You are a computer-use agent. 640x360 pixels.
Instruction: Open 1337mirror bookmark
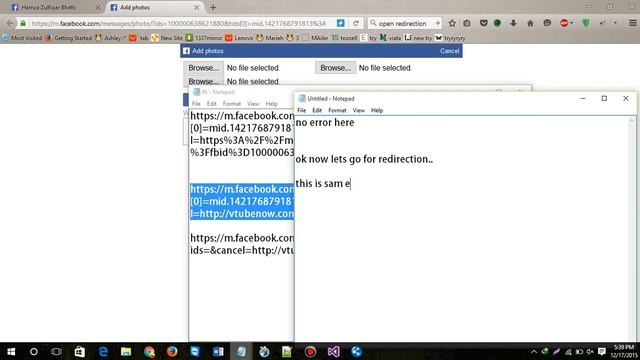pos(204,38)
